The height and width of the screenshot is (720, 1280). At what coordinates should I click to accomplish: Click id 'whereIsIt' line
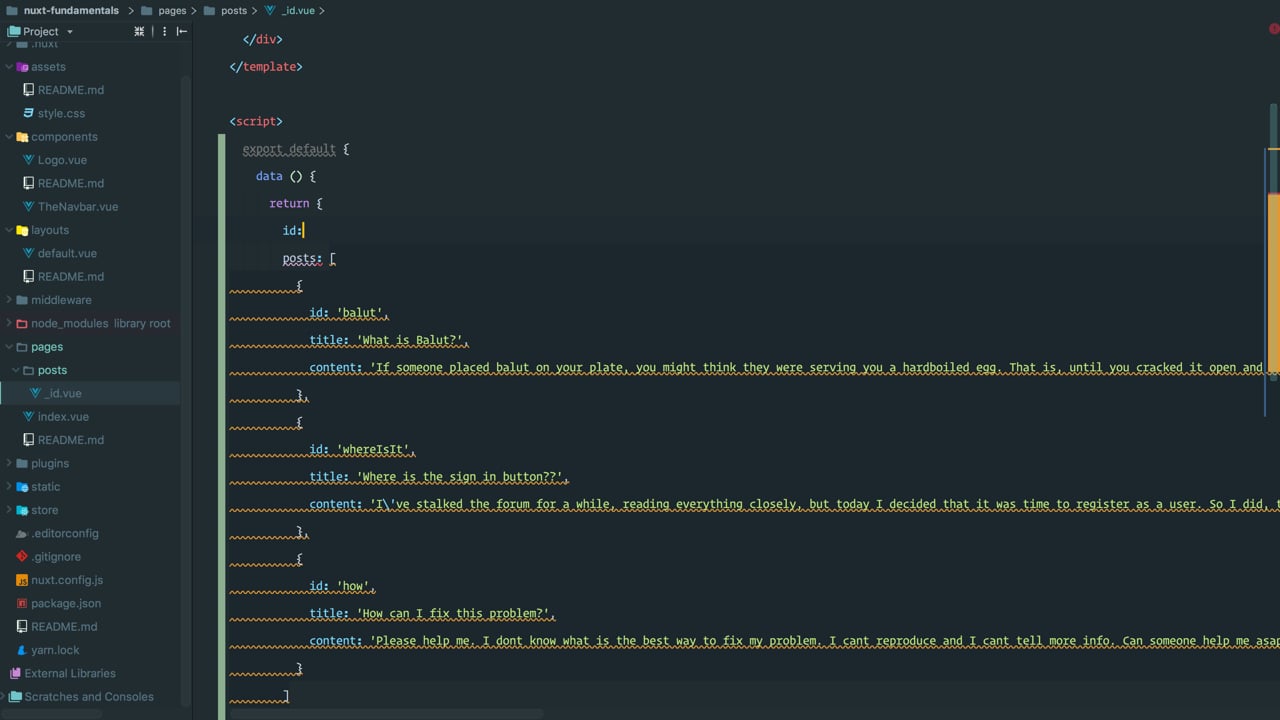click(x=362, y=450)
